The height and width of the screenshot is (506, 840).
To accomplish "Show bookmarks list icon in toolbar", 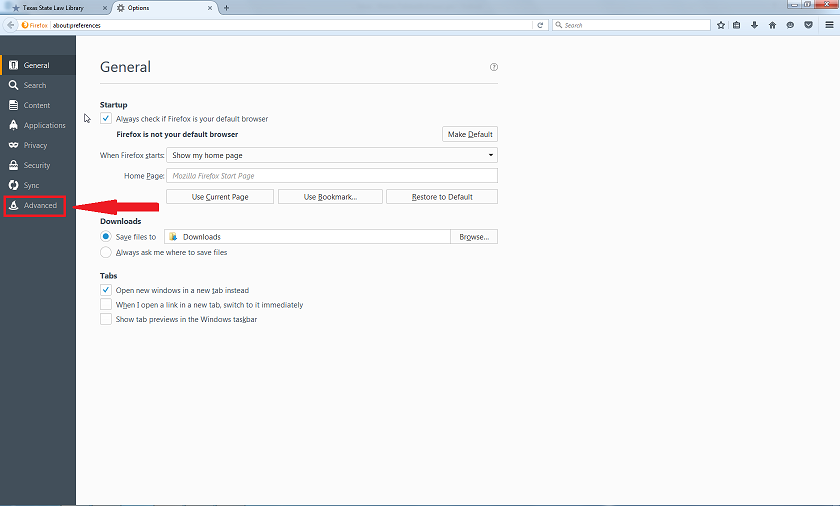I will pos(737,25).
